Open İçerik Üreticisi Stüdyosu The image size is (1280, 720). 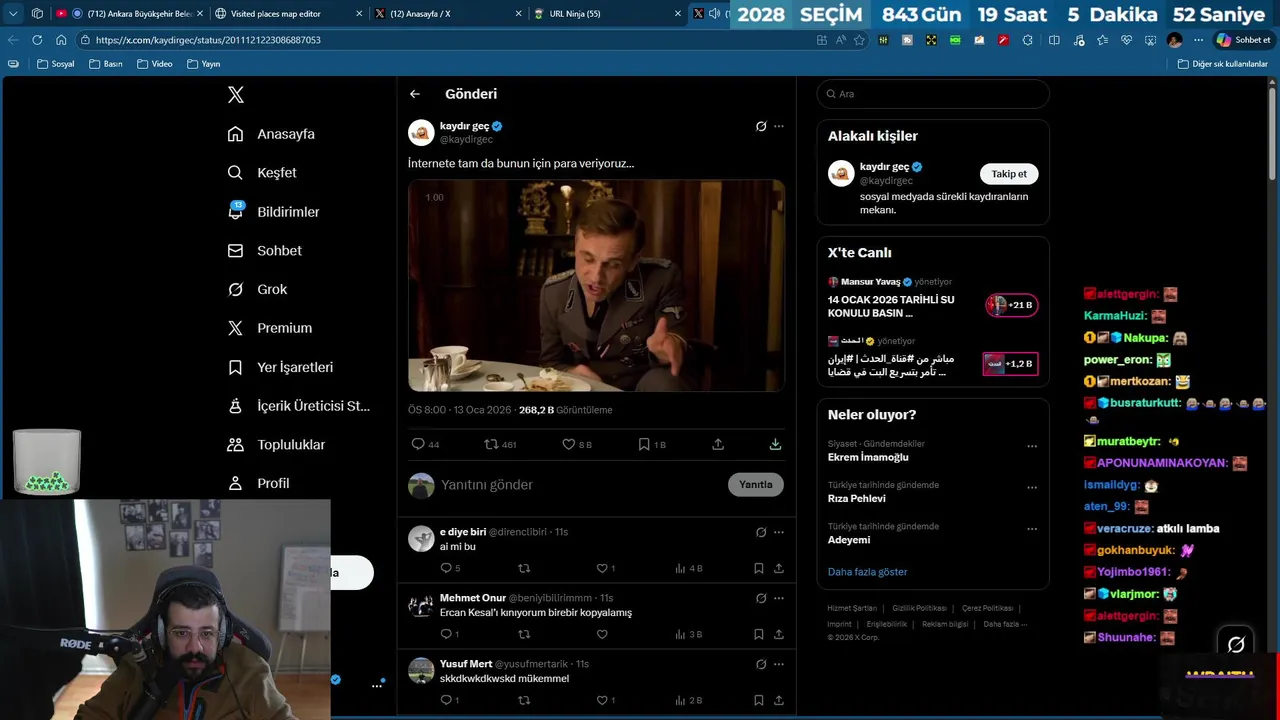click(x=299, y=406)
